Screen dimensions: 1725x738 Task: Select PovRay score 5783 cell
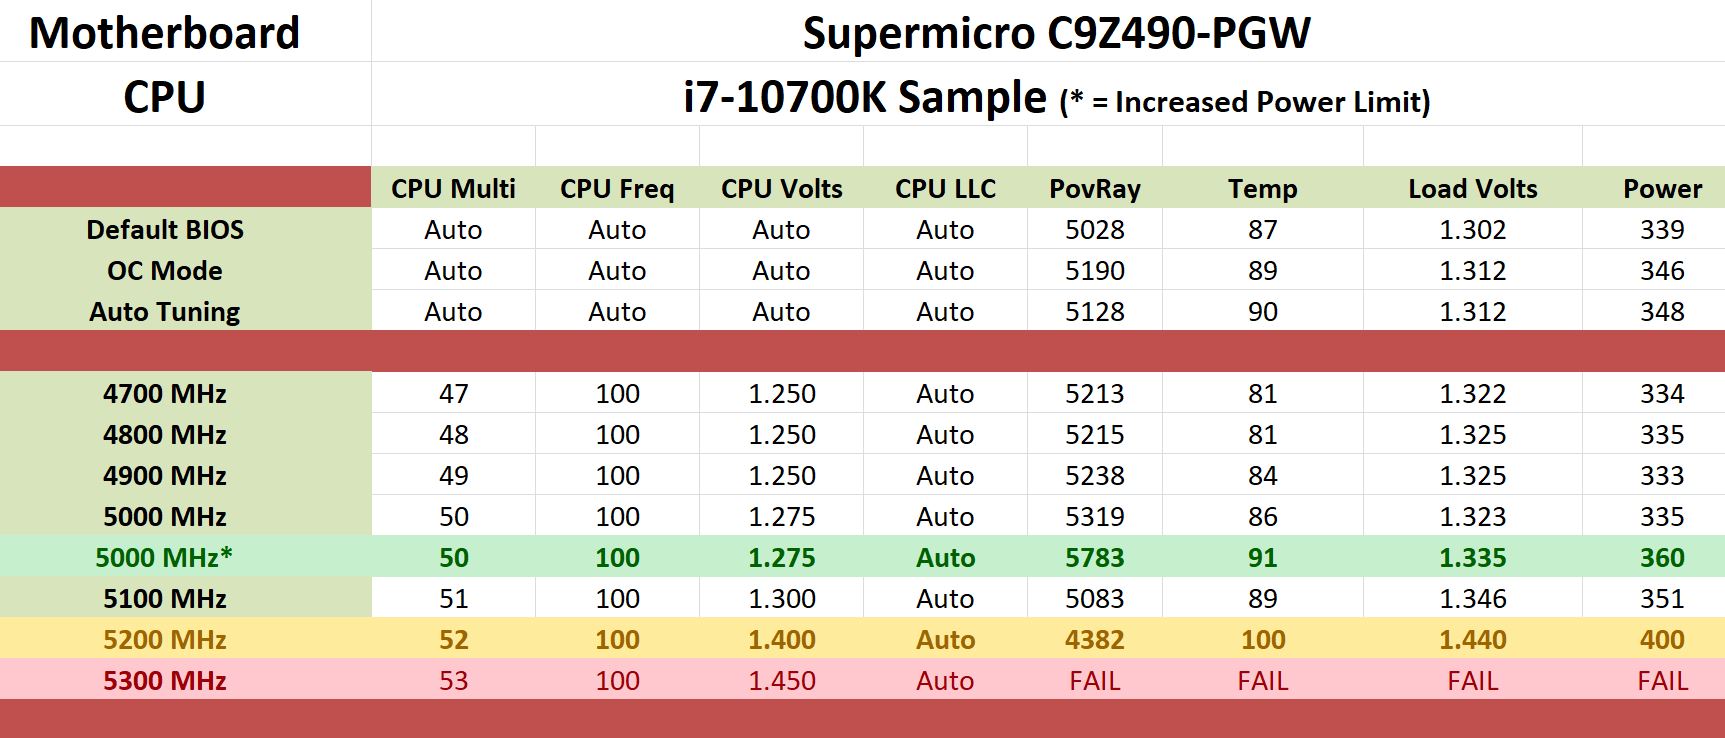[x=1095, y=557]
